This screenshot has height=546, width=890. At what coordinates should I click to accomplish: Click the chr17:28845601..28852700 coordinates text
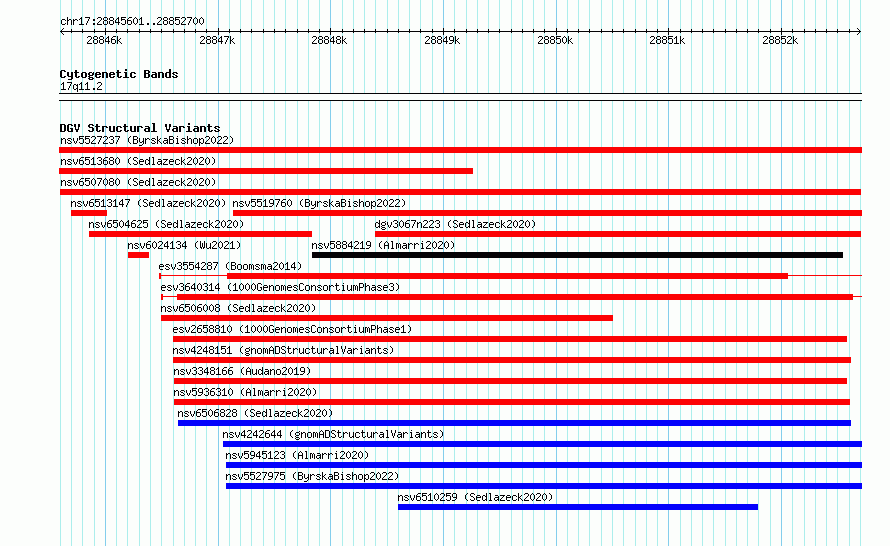point(132,21)
